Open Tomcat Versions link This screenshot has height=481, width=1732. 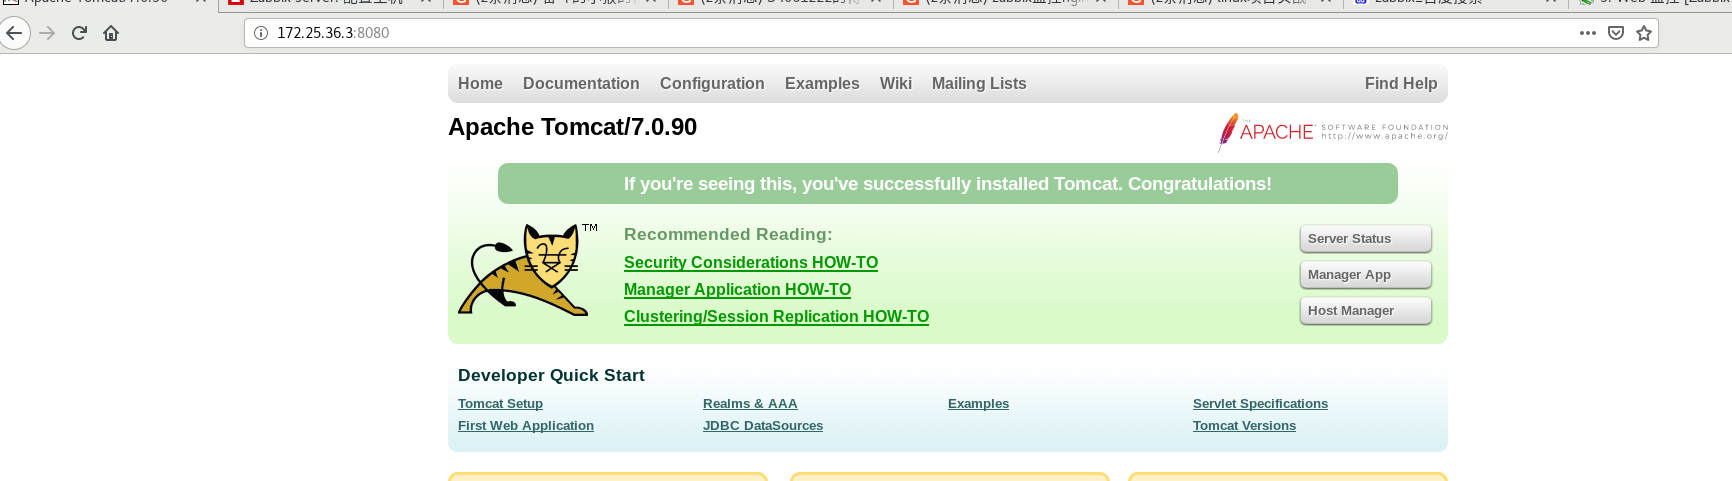click(1244, 426)
